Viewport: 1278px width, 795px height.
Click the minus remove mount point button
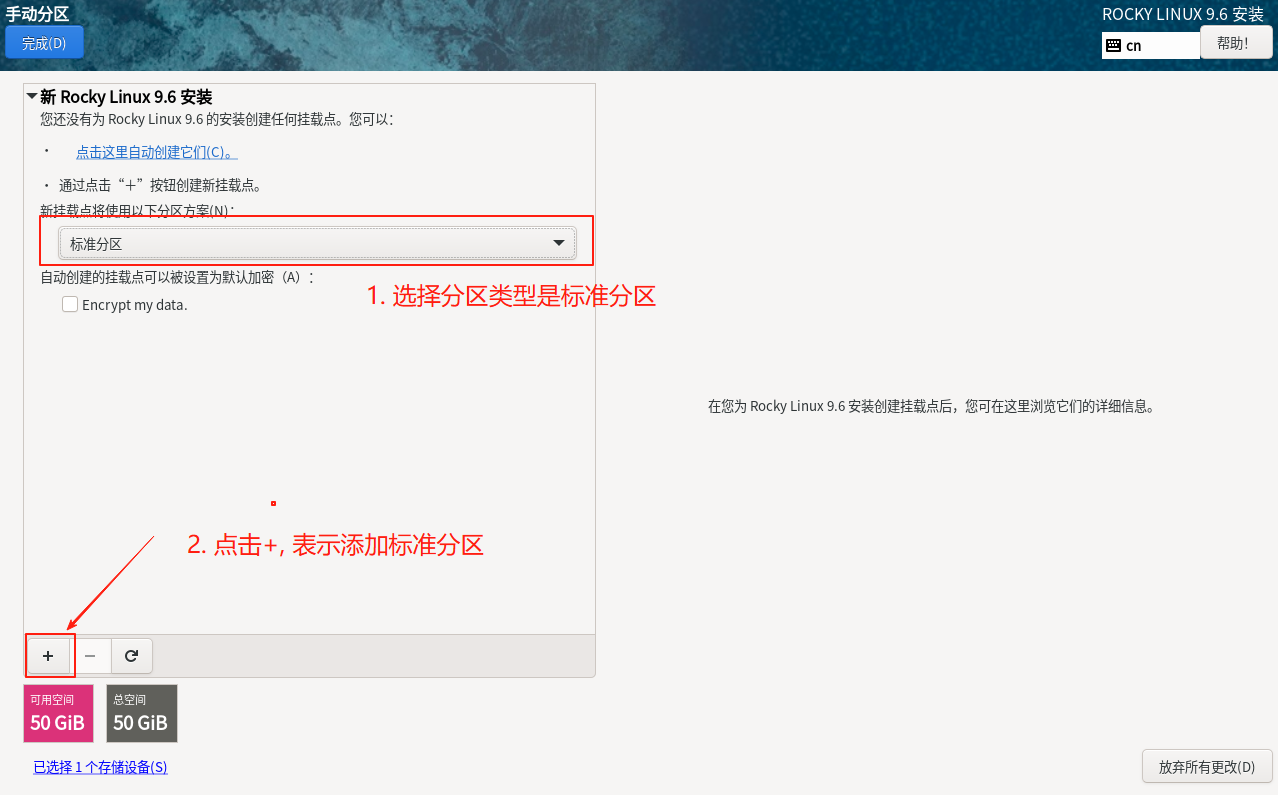pyautogui.click(x=90, y=656)
